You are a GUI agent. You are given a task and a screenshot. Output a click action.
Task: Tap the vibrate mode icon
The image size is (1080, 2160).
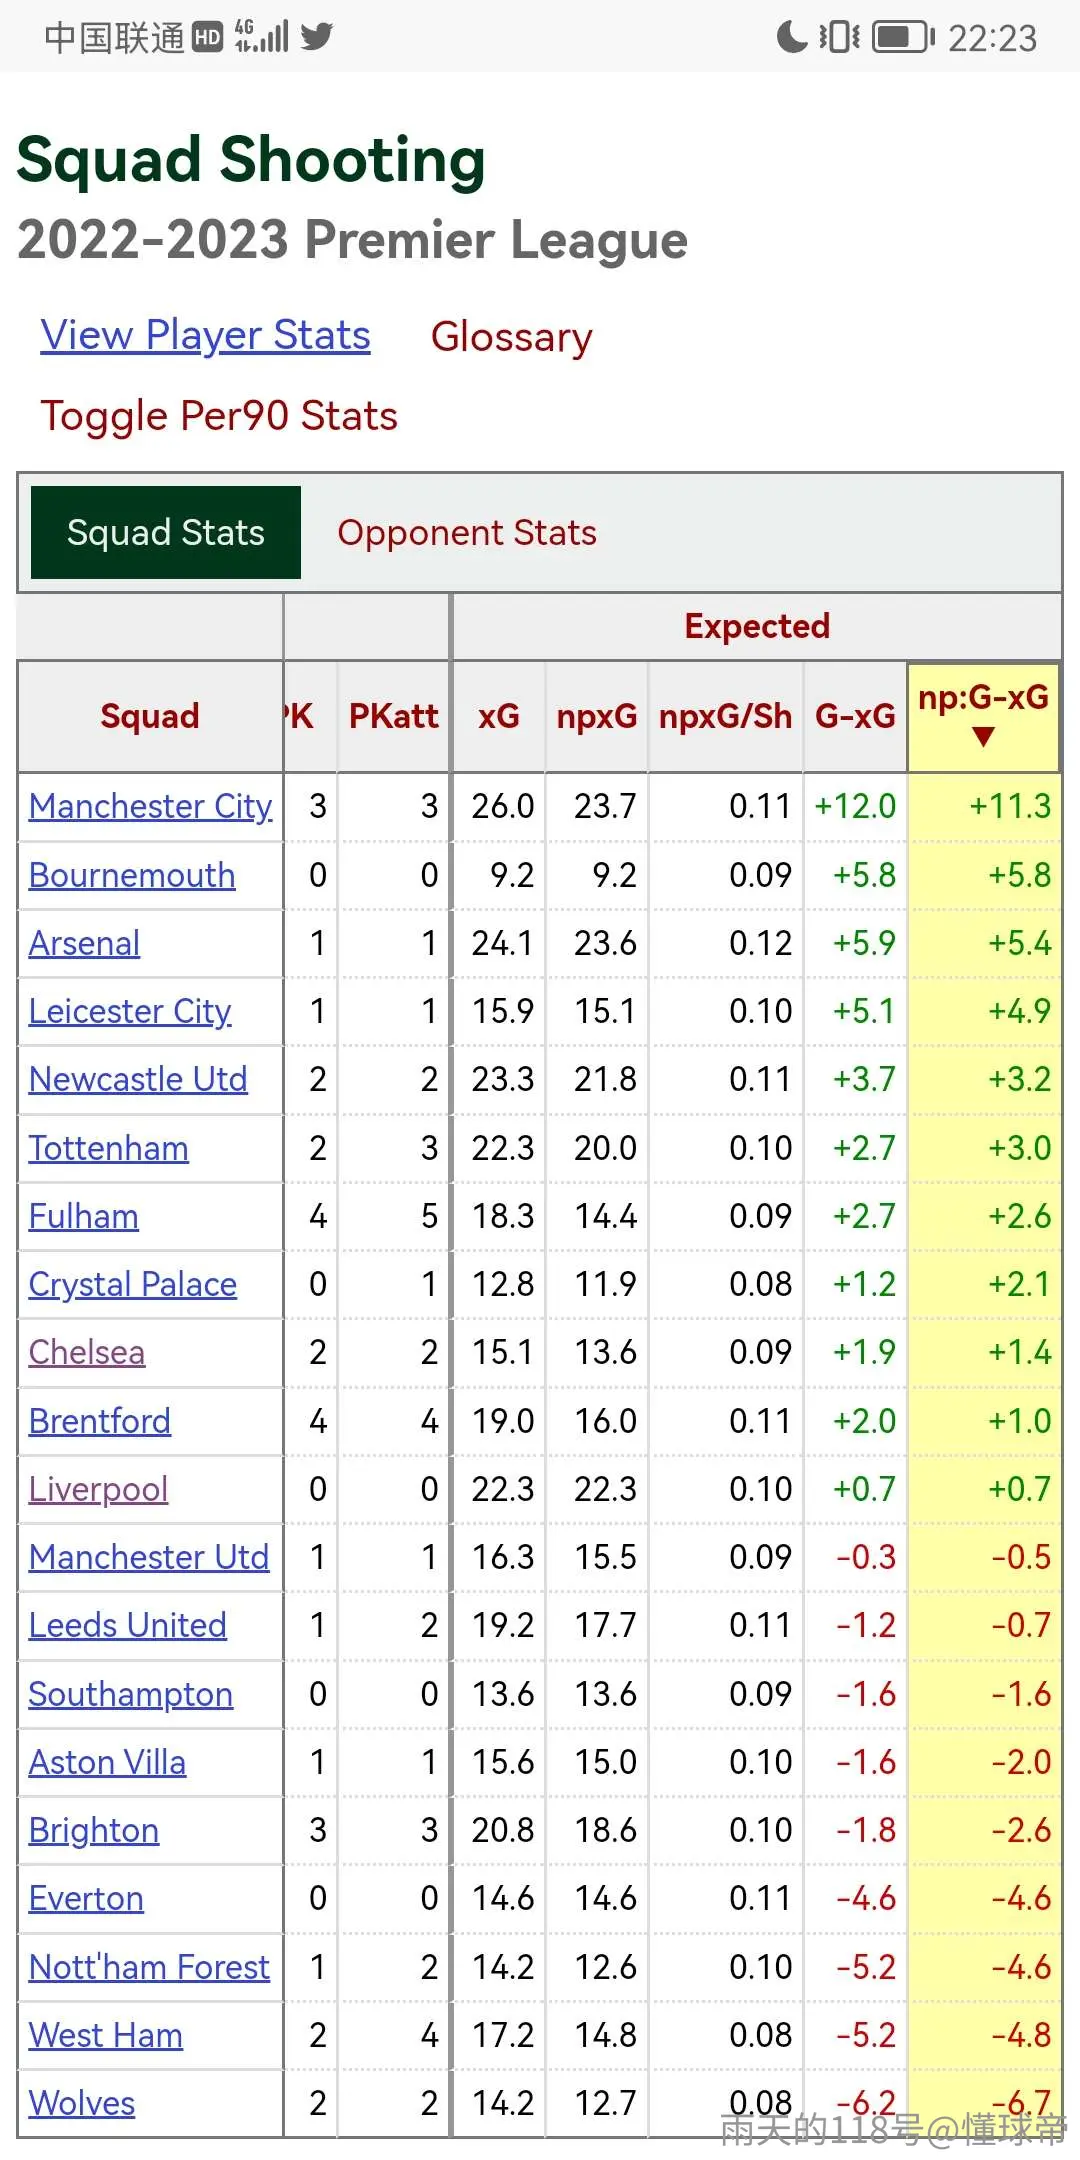coord(840,37)
